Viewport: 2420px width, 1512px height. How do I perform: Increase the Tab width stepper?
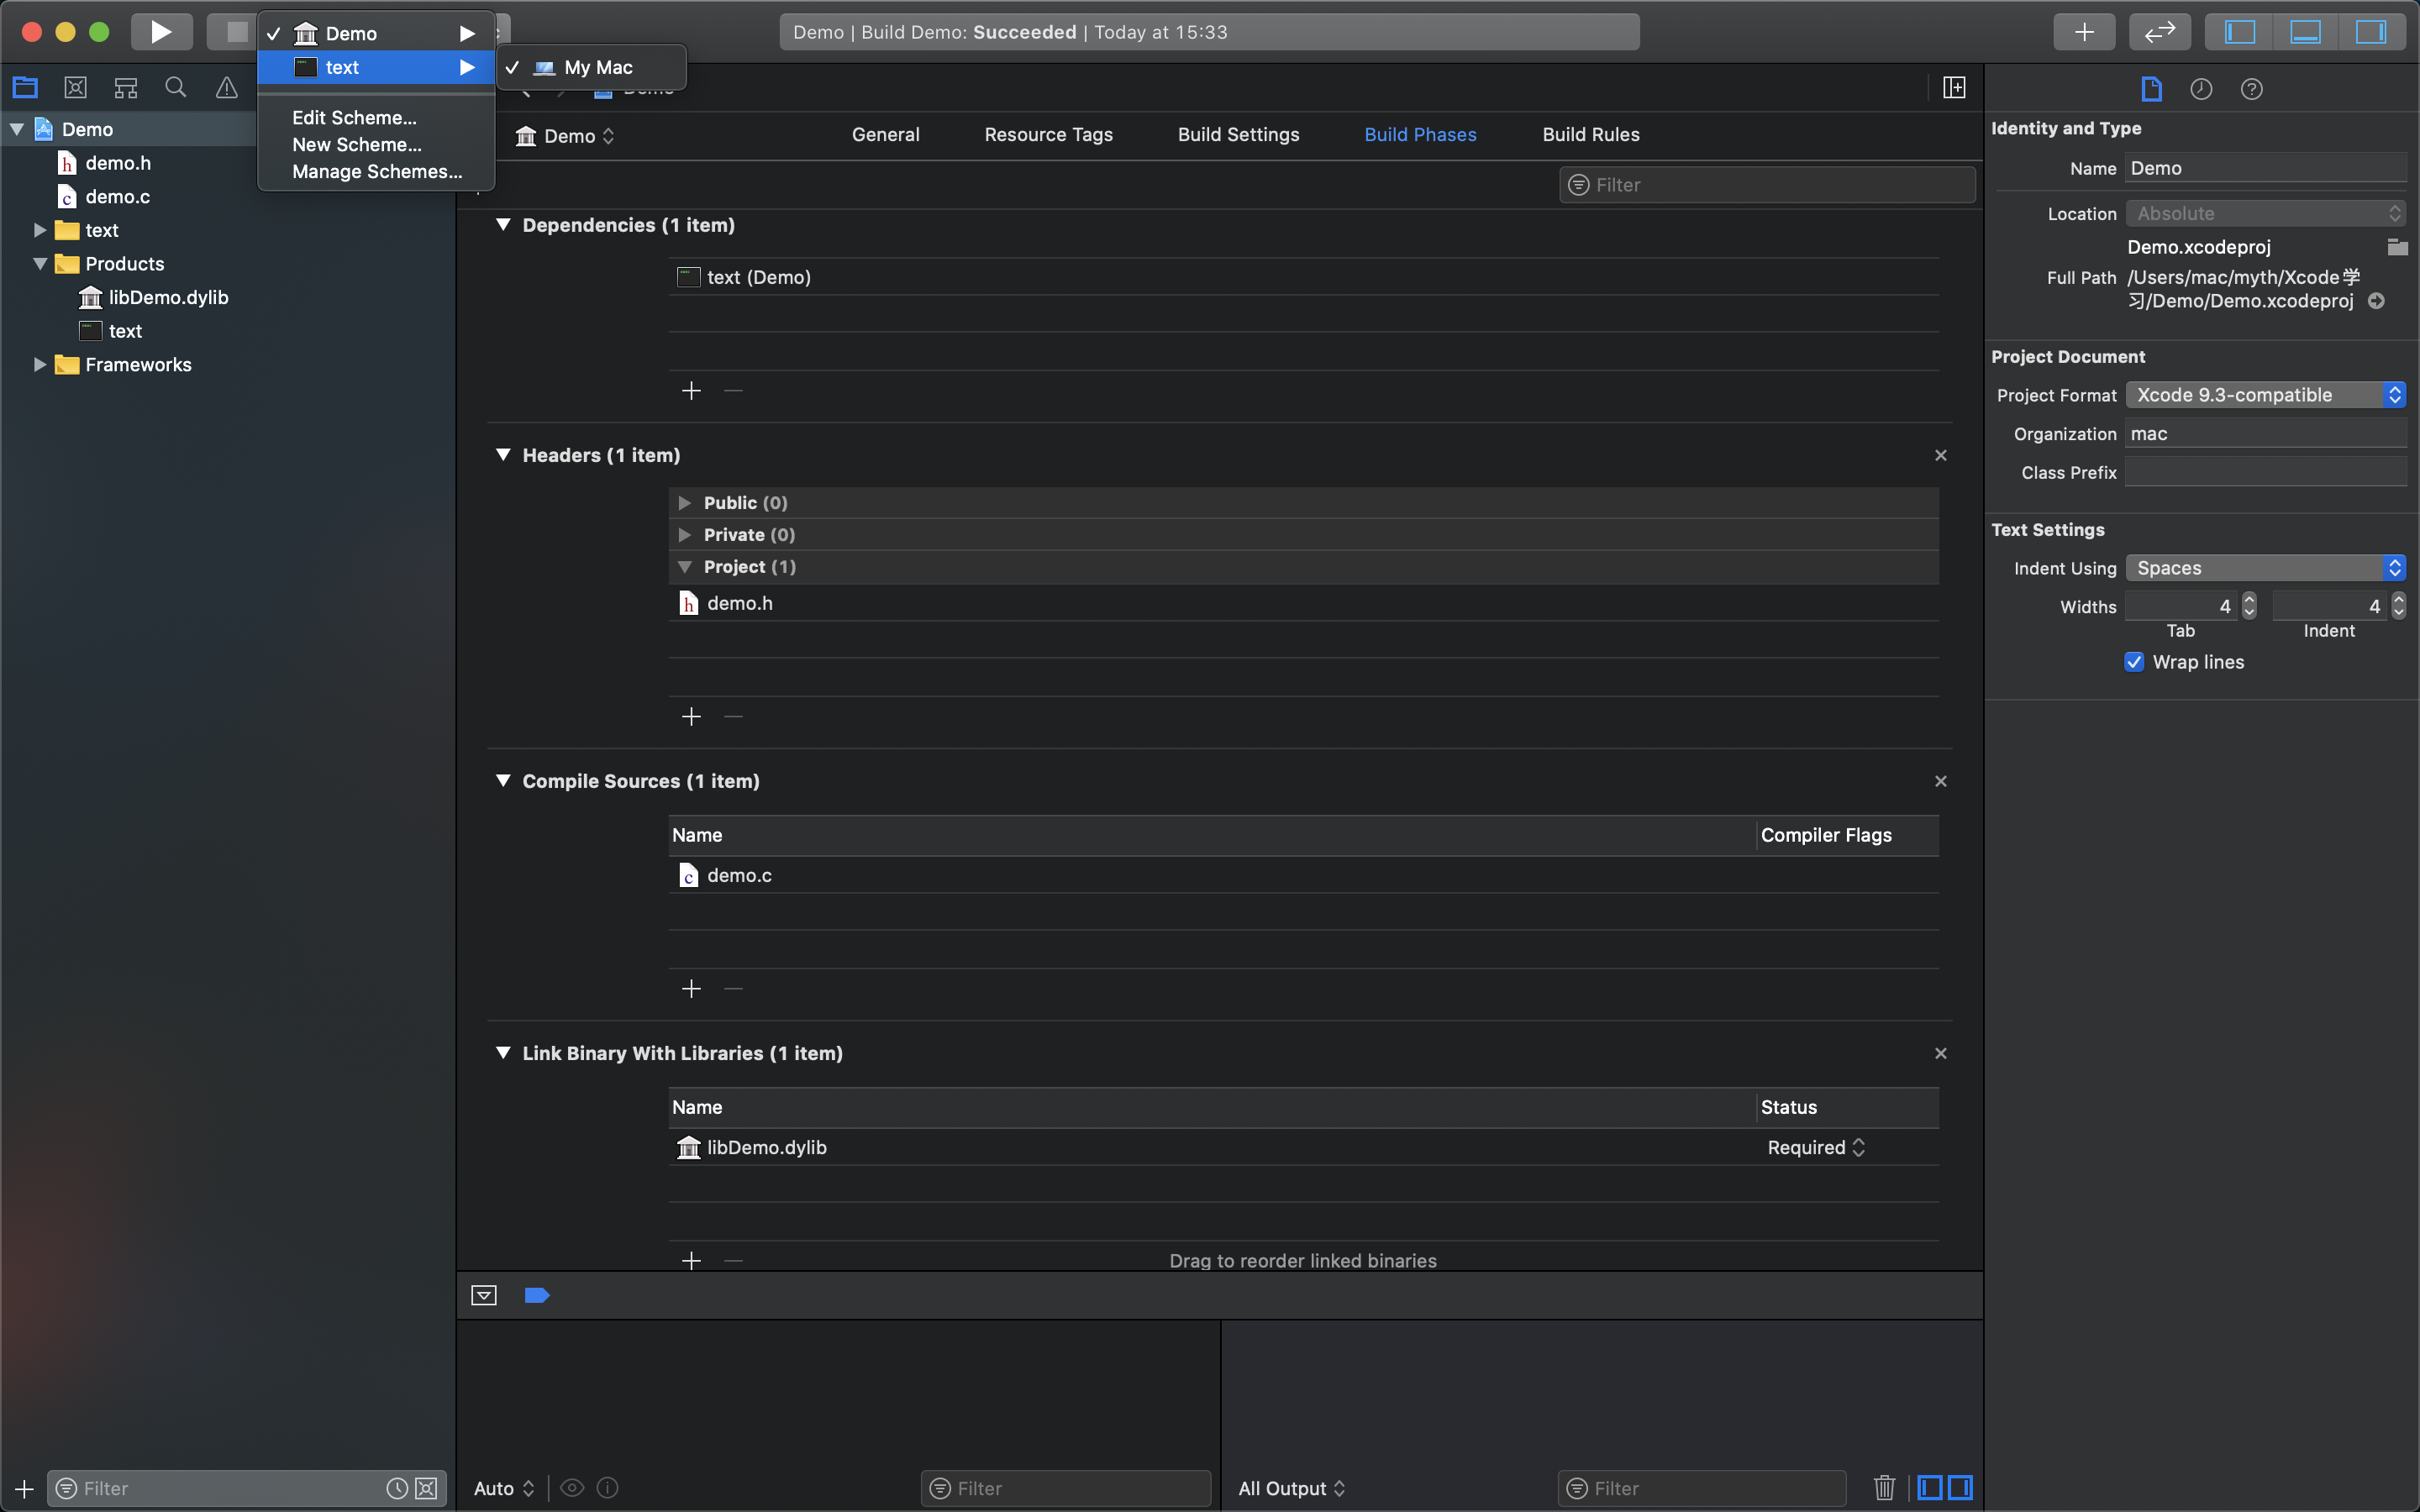pyautogui.click(x=2249, y=600)
